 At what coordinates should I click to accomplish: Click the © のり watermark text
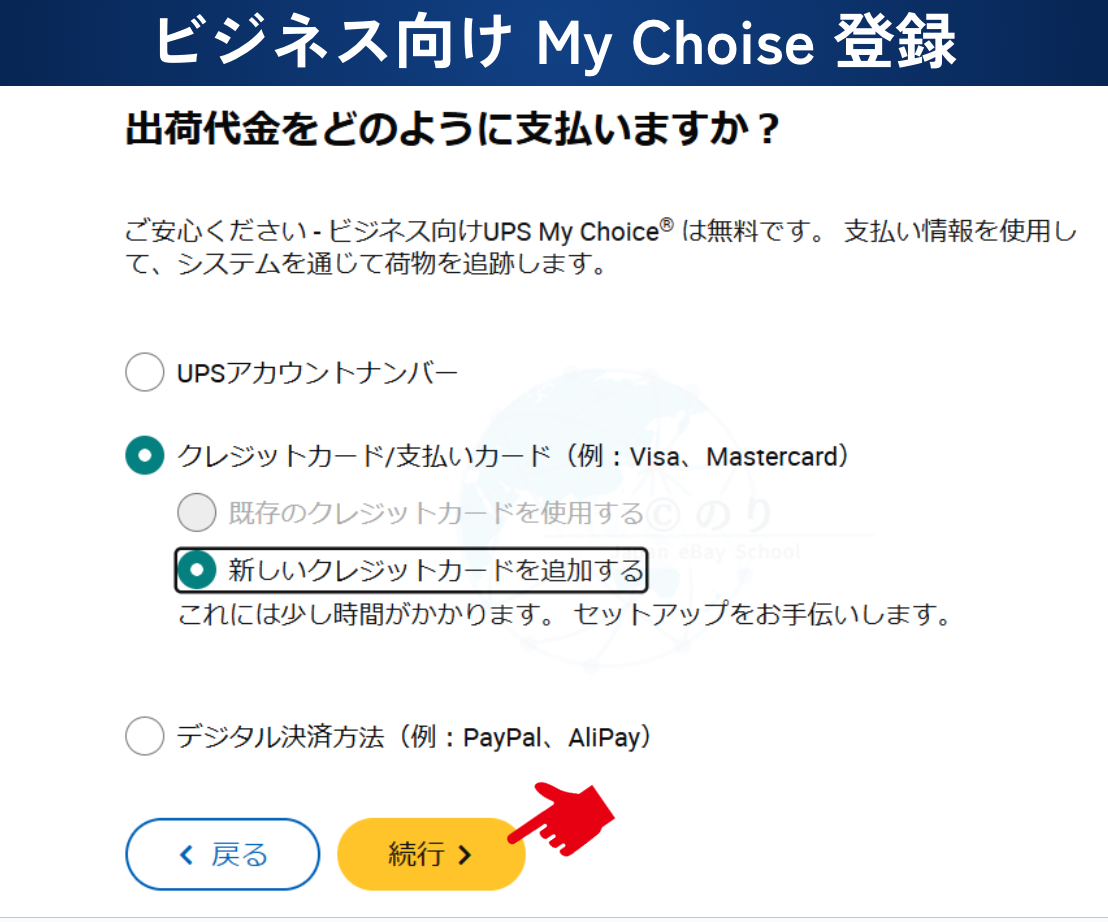click(710, 514)
